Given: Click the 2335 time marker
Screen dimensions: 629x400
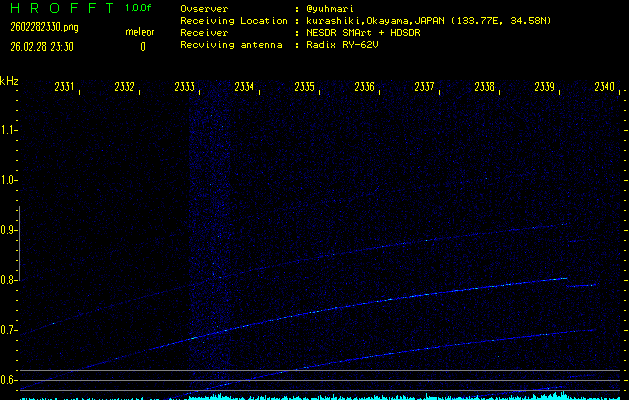Looking at the screenshot, I should pos(304,87).
